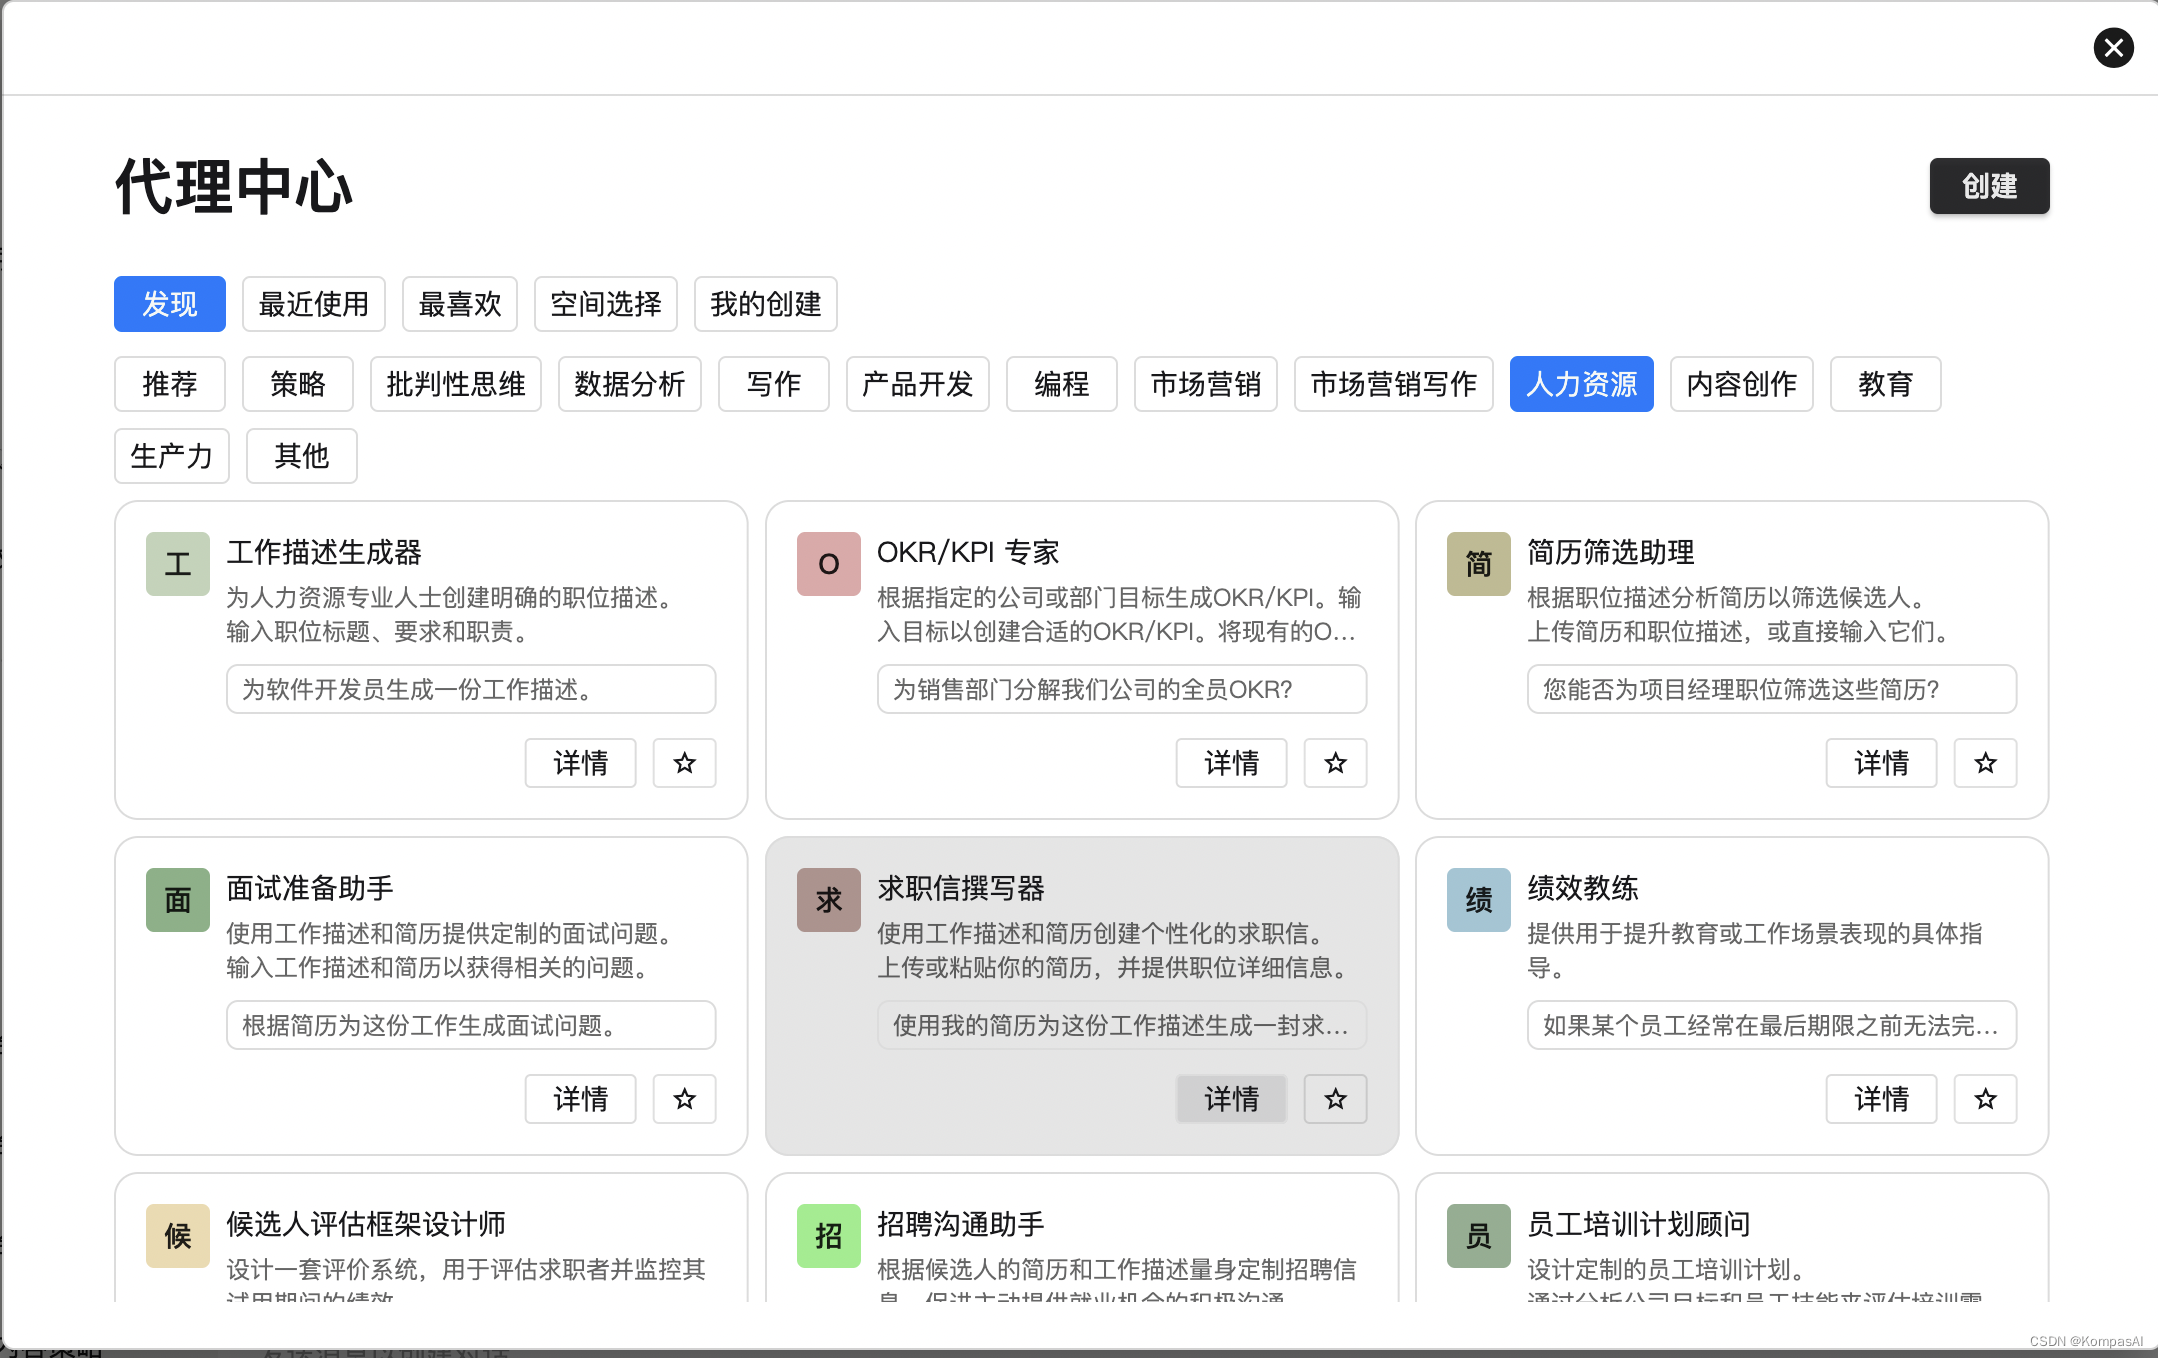Switch to 最近使用 tab
Image resolution: width=2158 pixels, height=1358 pixels.
(x=313, y=304)
